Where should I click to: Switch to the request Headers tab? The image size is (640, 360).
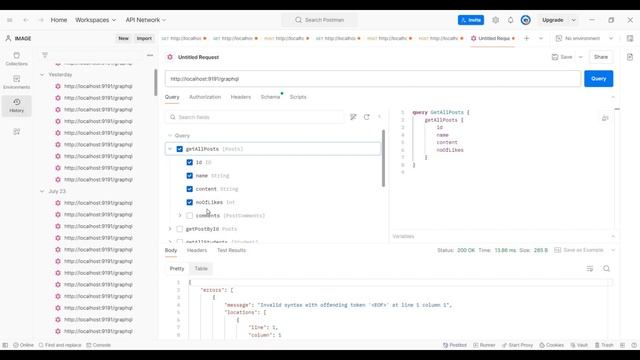pos(240,97)
